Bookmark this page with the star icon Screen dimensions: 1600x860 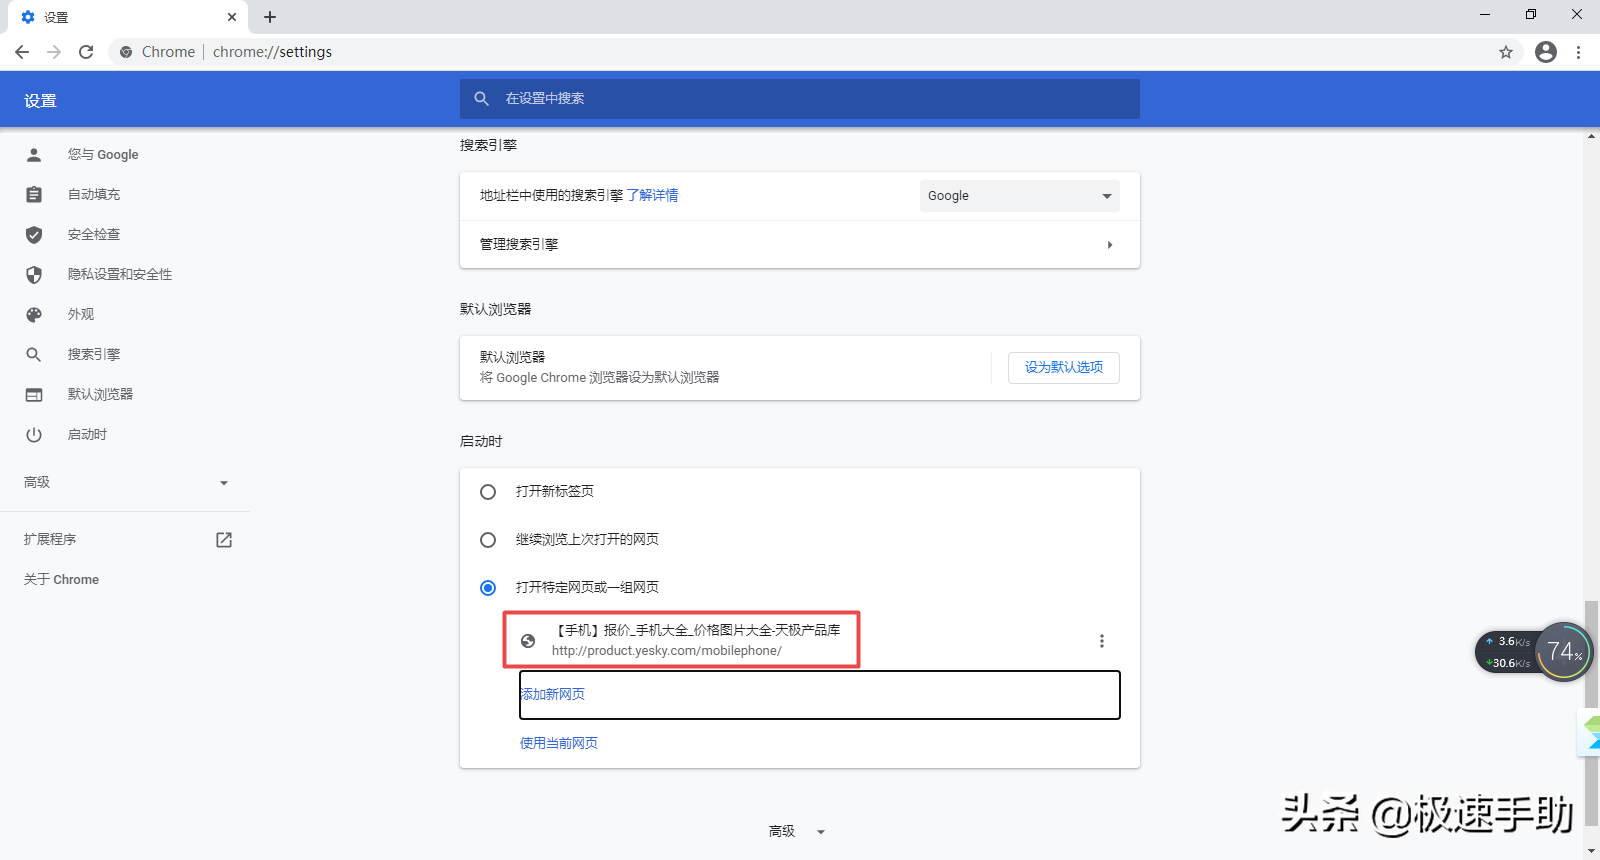(1506, 52)
